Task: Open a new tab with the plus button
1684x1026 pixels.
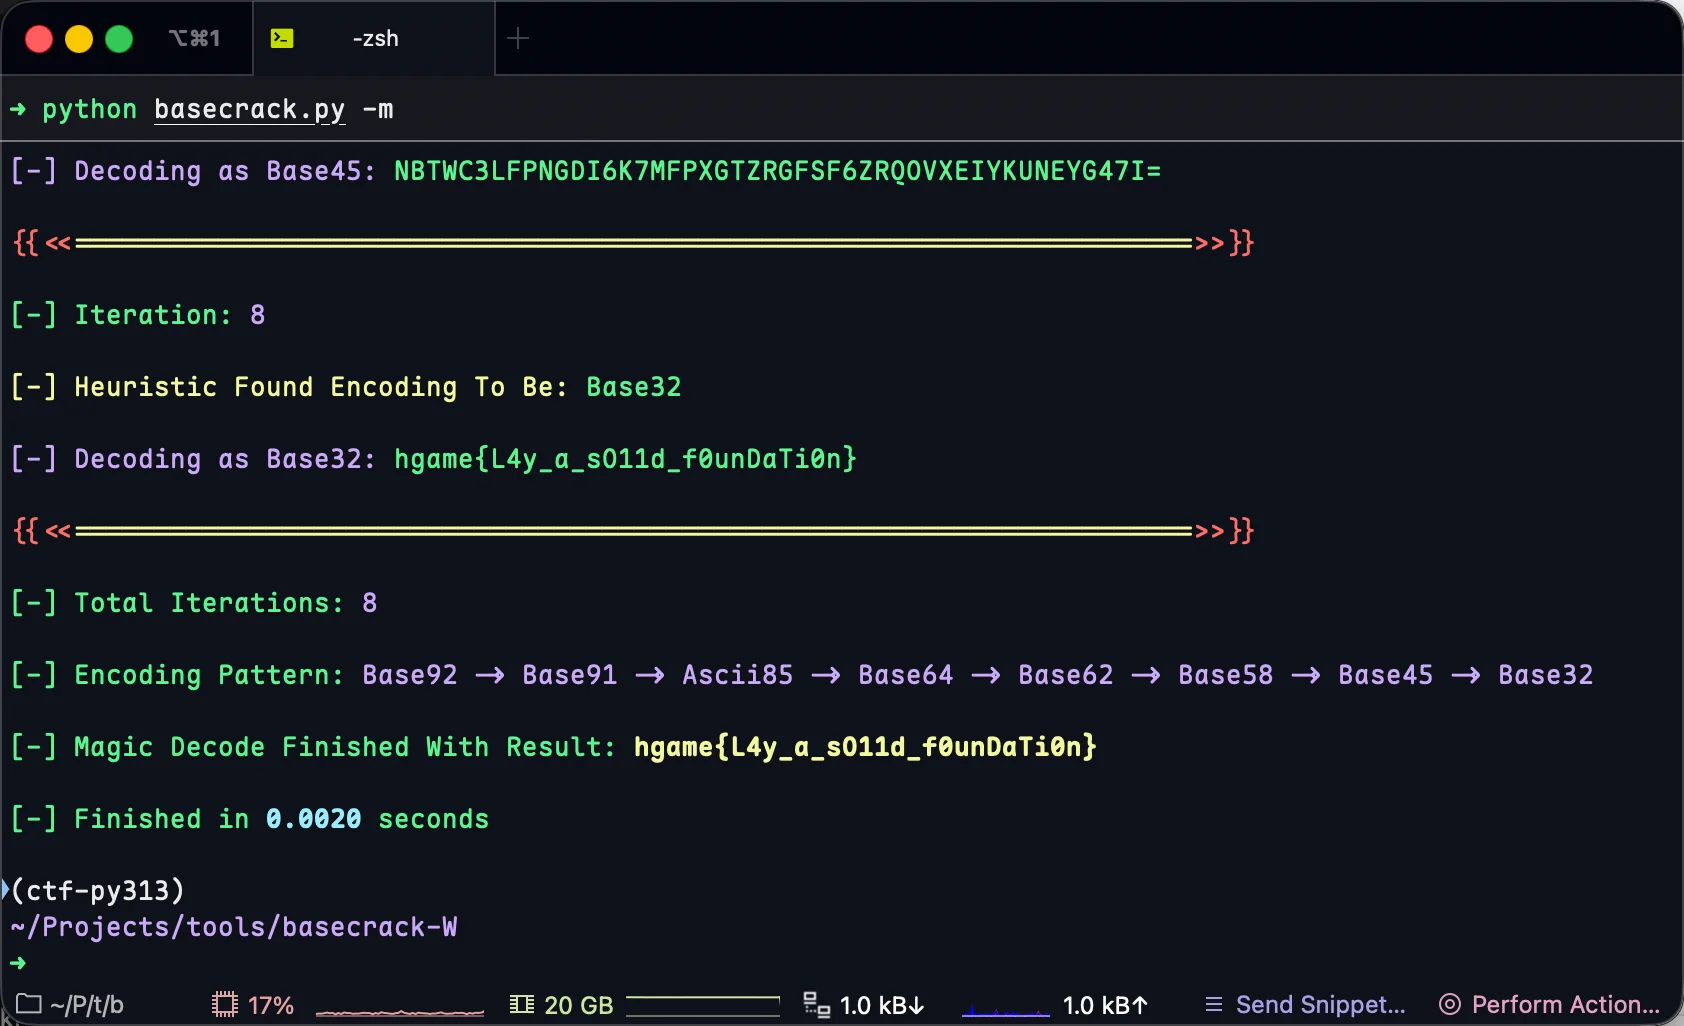Action: (518, 38)
